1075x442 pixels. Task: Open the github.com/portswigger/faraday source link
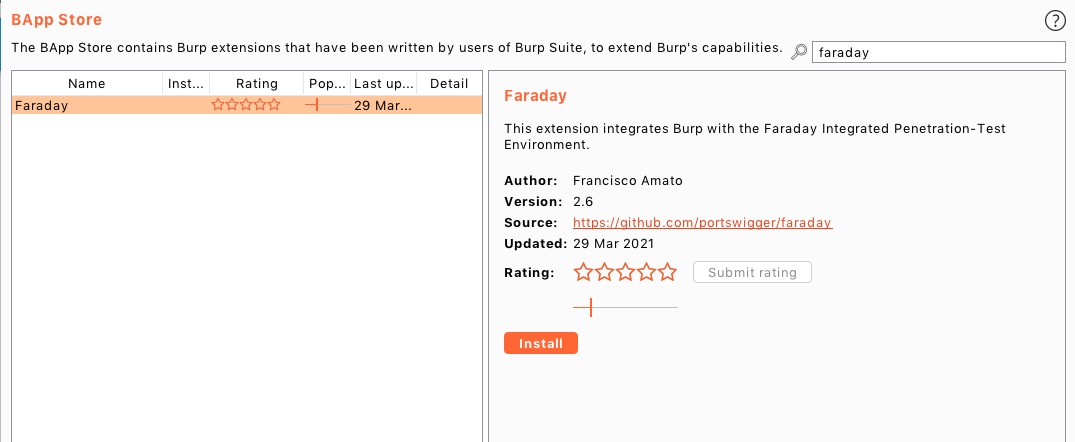[x=703, y=223]
